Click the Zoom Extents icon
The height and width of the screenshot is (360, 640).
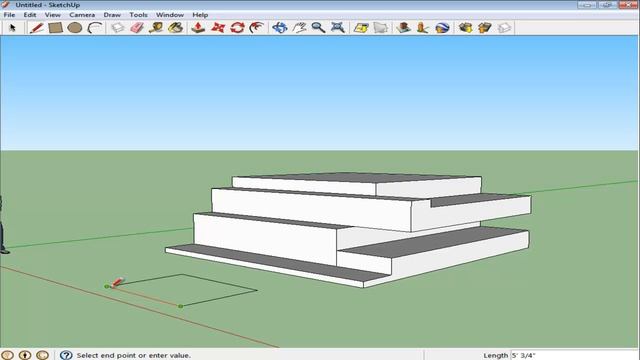click(338, 28)
